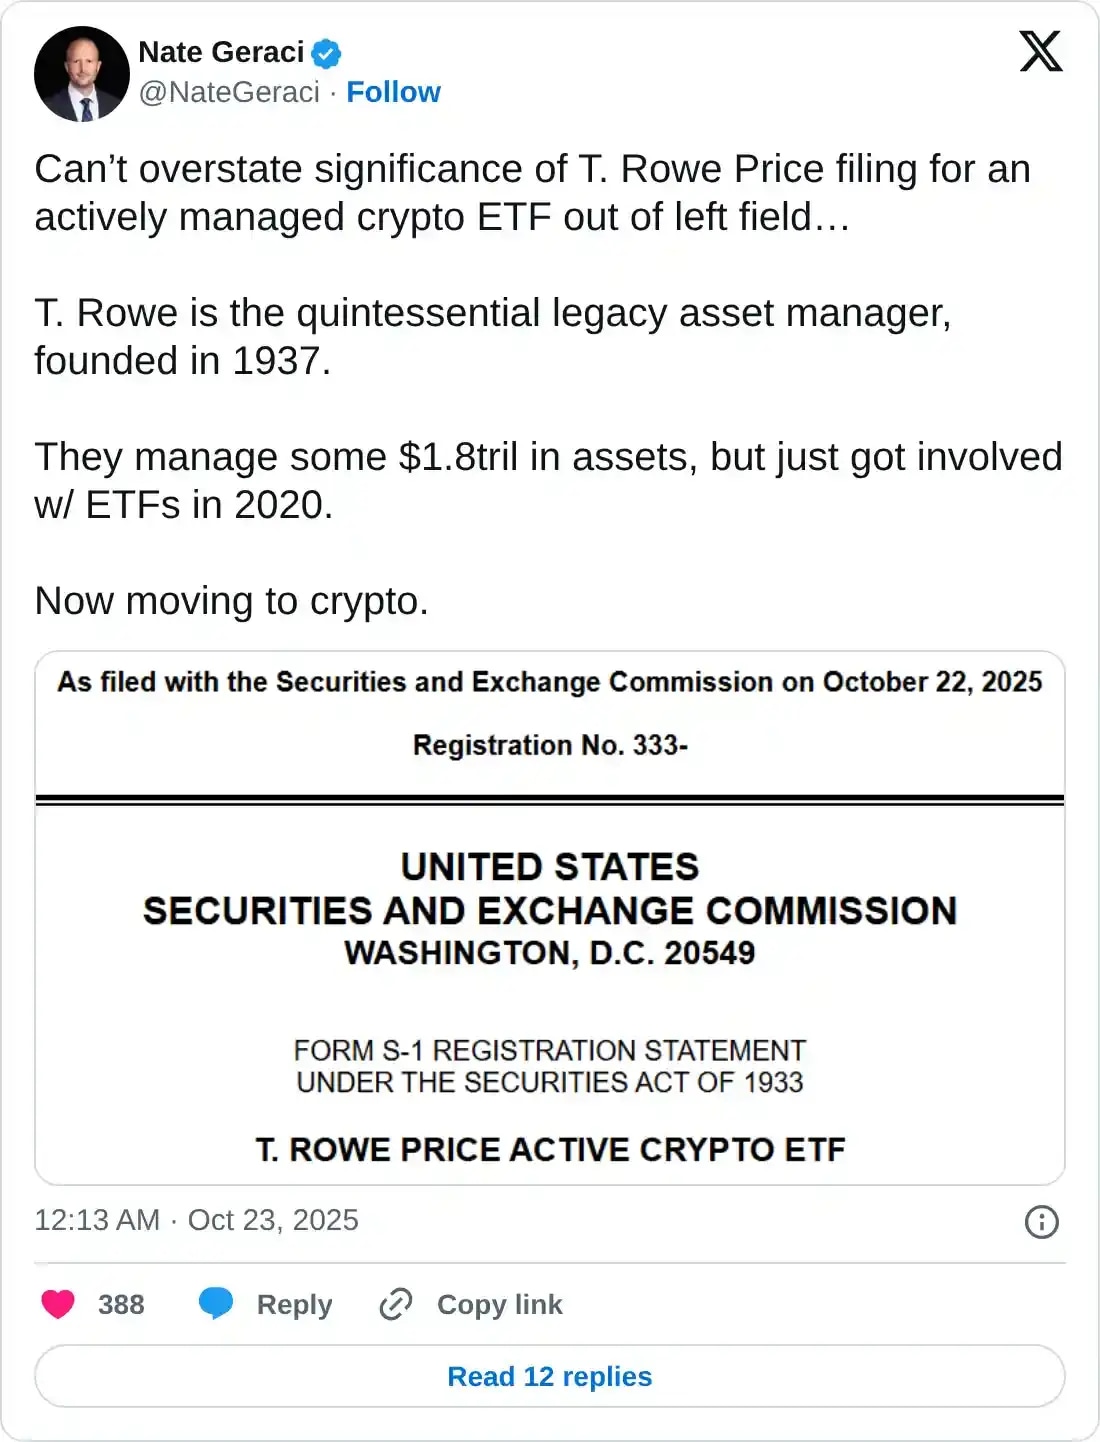1100x1442 pixels.
Task: Click the blue verified badge beside Nate Geraci
Action: [x=324, y=53]
